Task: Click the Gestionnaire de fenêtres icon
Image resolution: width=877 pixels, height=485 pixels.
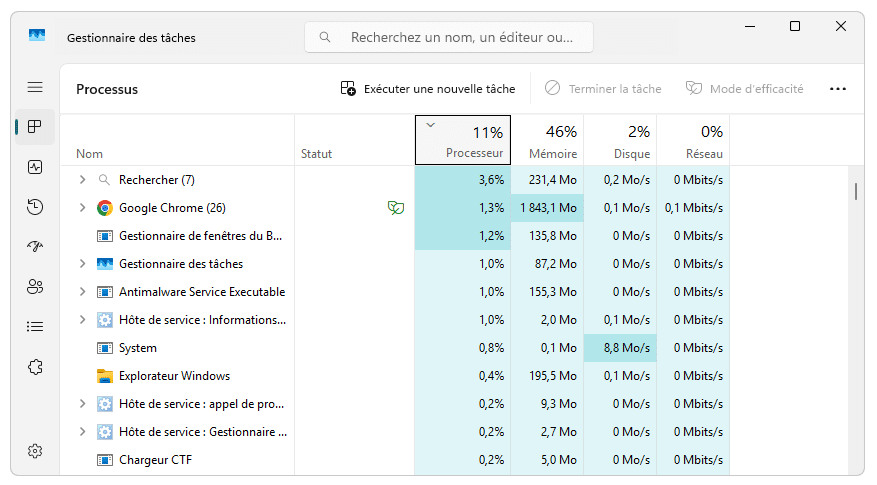Action: [x=105, y=236]
